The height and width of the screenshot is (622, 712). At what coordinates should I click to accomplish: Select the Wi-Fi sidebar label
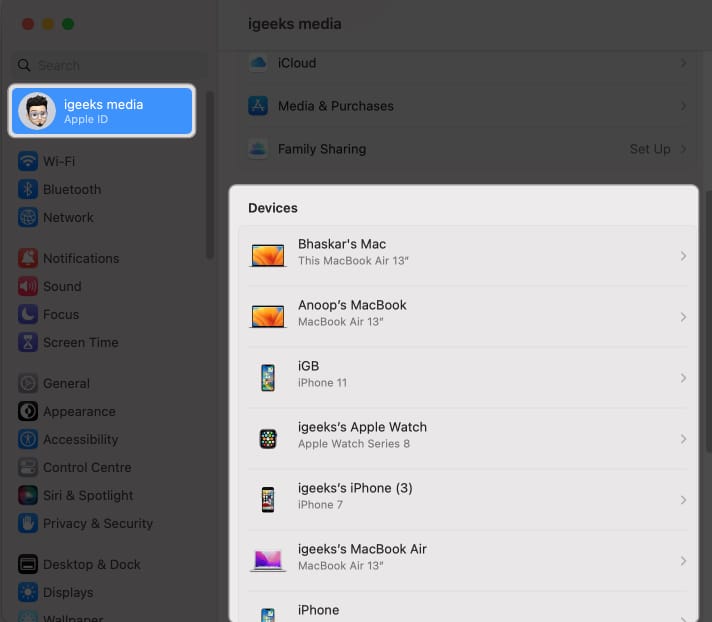click(59, 161)
